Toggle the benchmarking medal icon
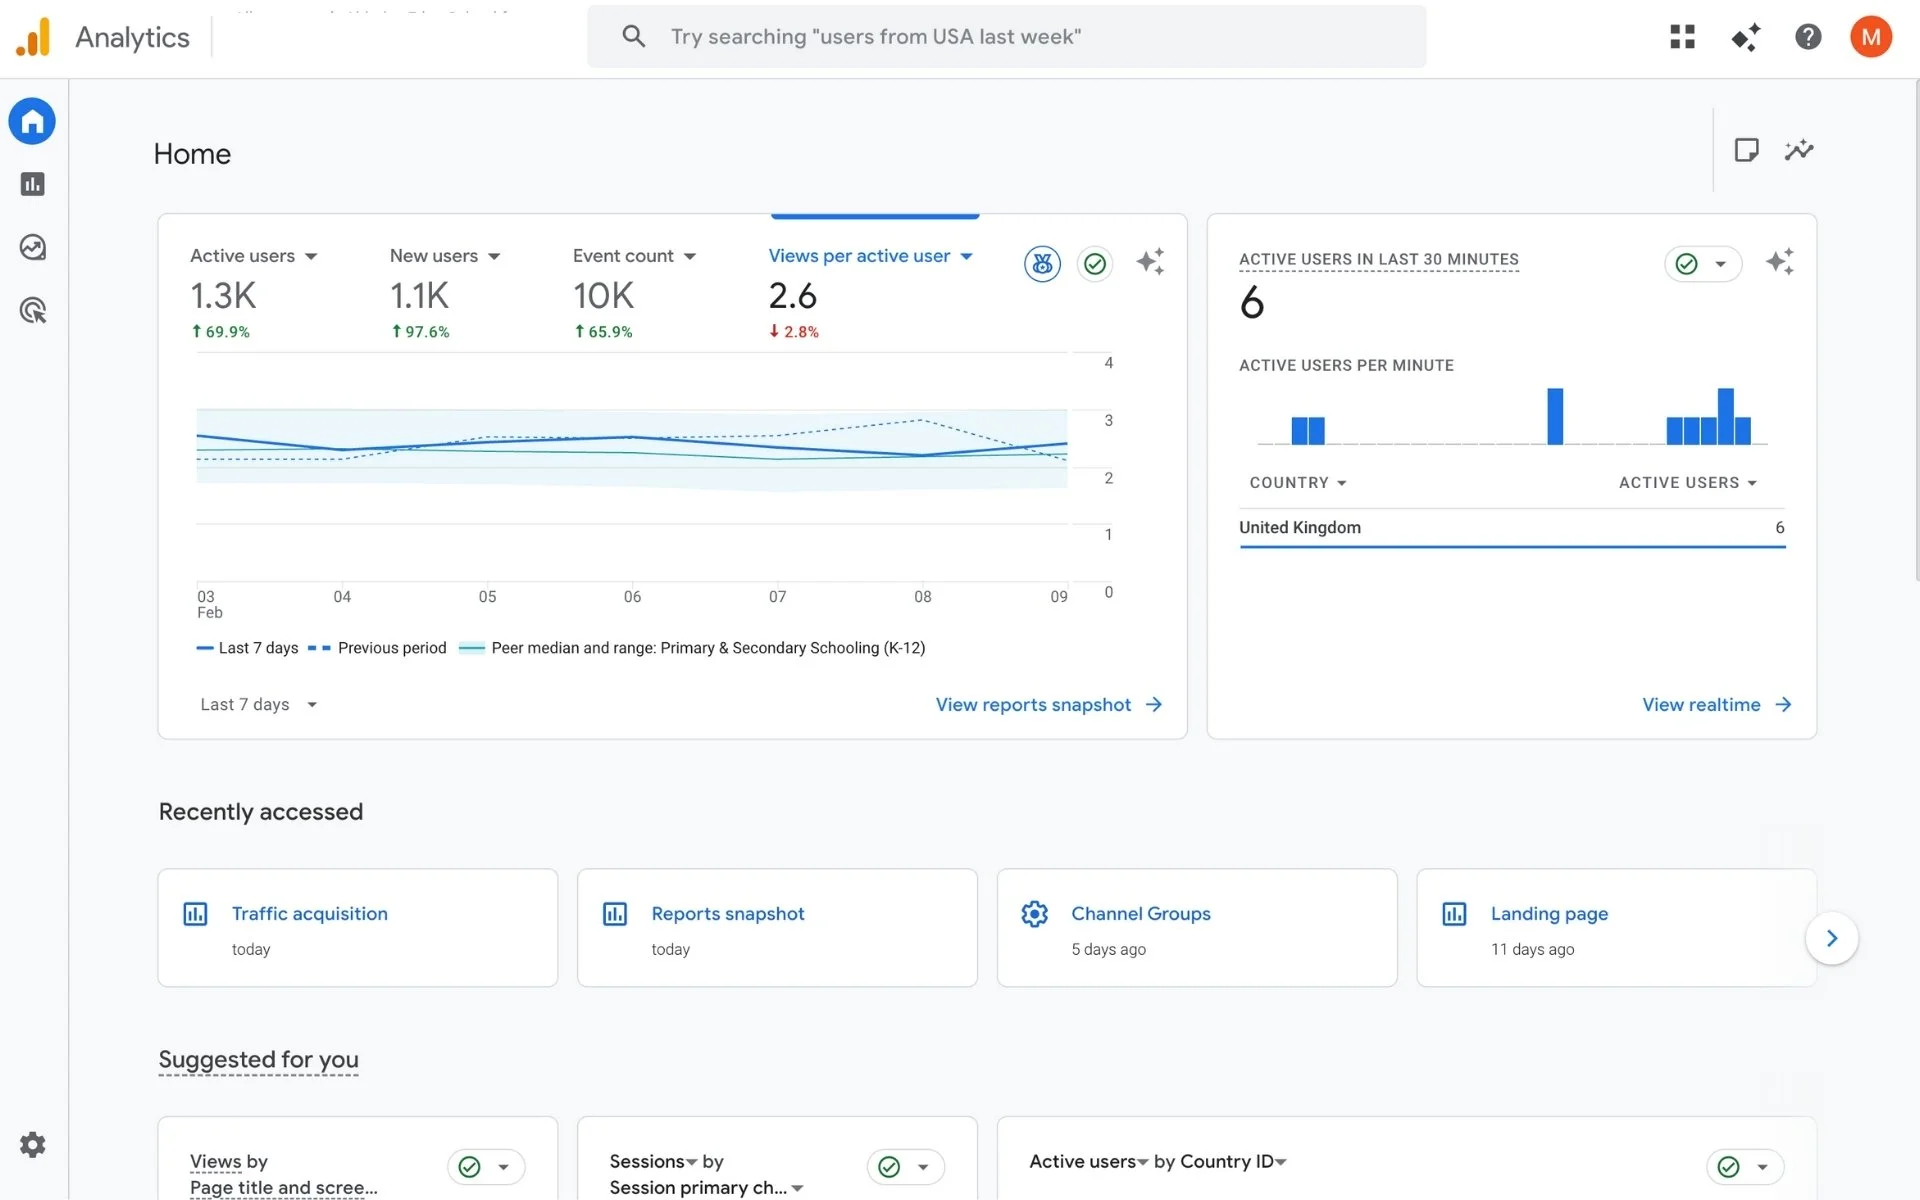This screenshot has height=1200, width=1920. [1042, 263]
